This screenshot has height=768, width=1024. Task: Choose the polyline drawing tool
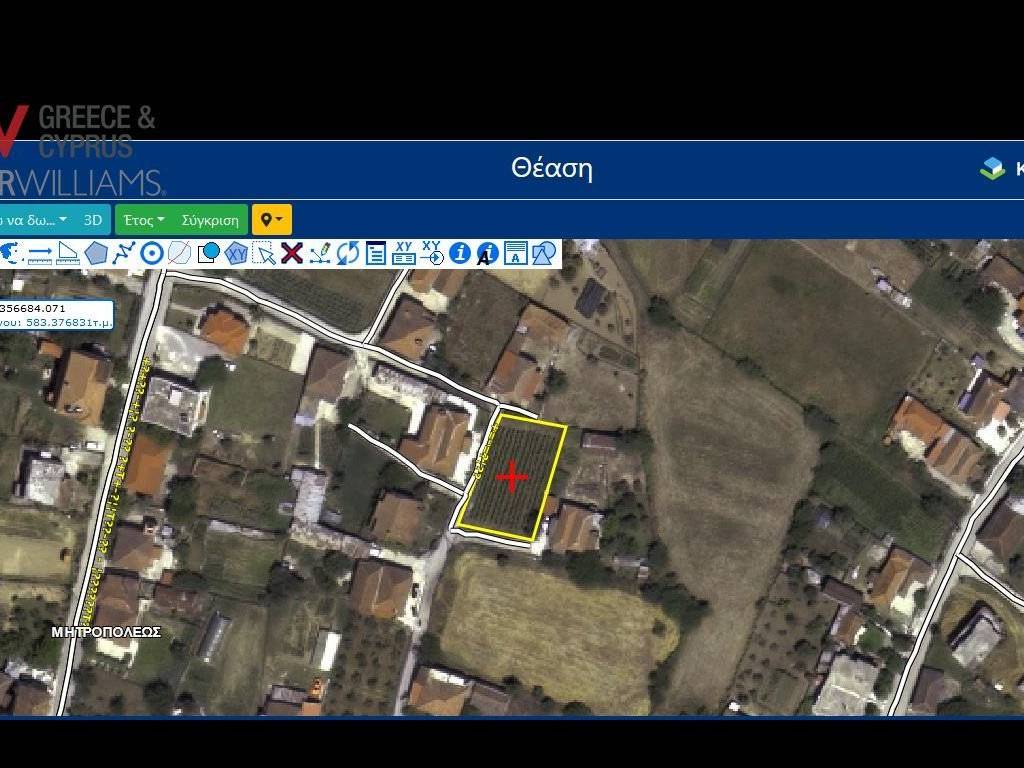tap(123, 253)
